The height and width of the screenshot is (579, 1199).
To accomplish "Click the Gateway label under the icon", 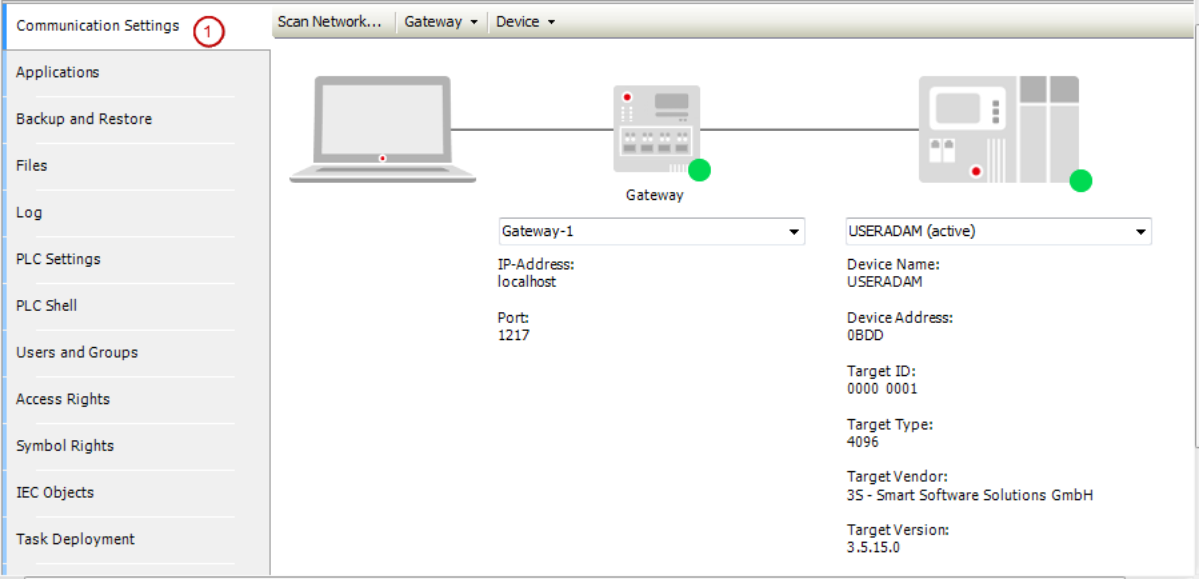I will [x=655, y=195].
